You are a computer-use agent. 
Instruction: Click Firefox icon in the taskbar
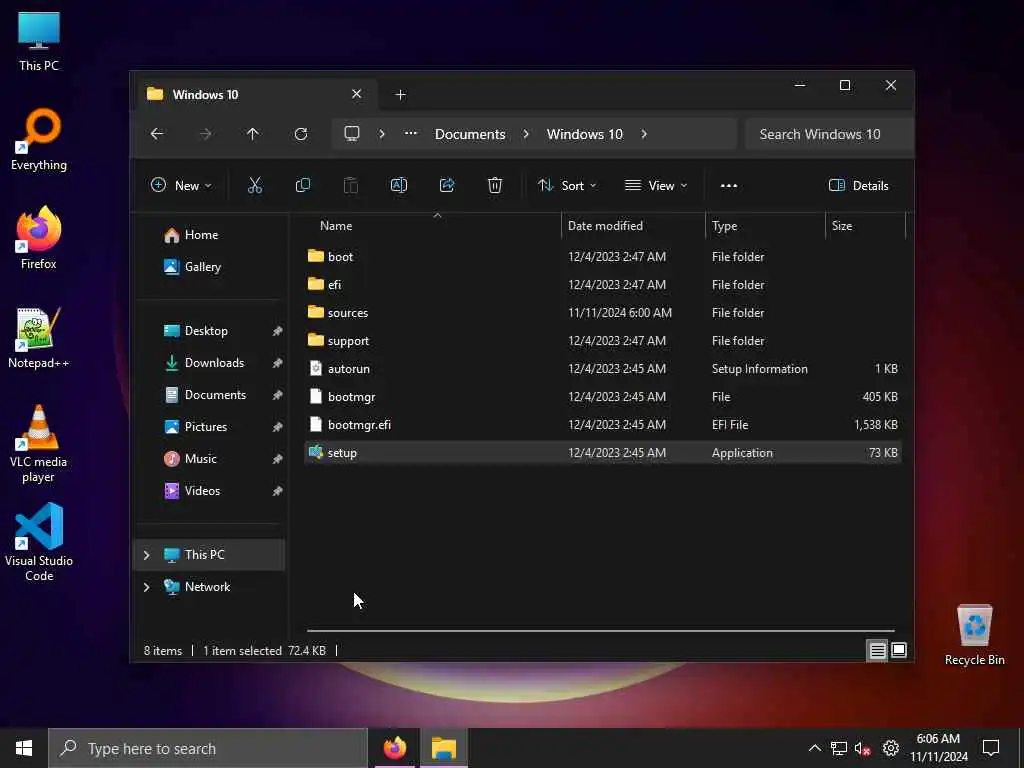pyautogui.click(x=394, y=748)
